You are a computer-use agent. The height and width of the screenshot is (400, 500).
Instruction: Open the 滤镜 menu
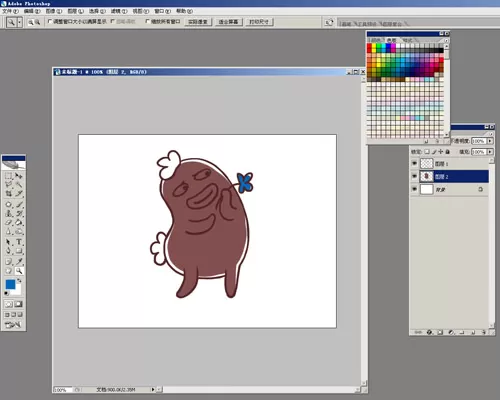tap(119, 11)
